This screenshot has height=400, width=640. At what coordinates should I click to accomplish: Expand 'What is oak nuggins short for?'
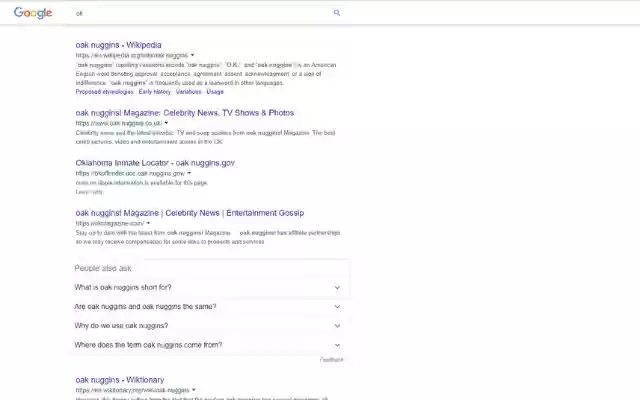pos(207,287)
